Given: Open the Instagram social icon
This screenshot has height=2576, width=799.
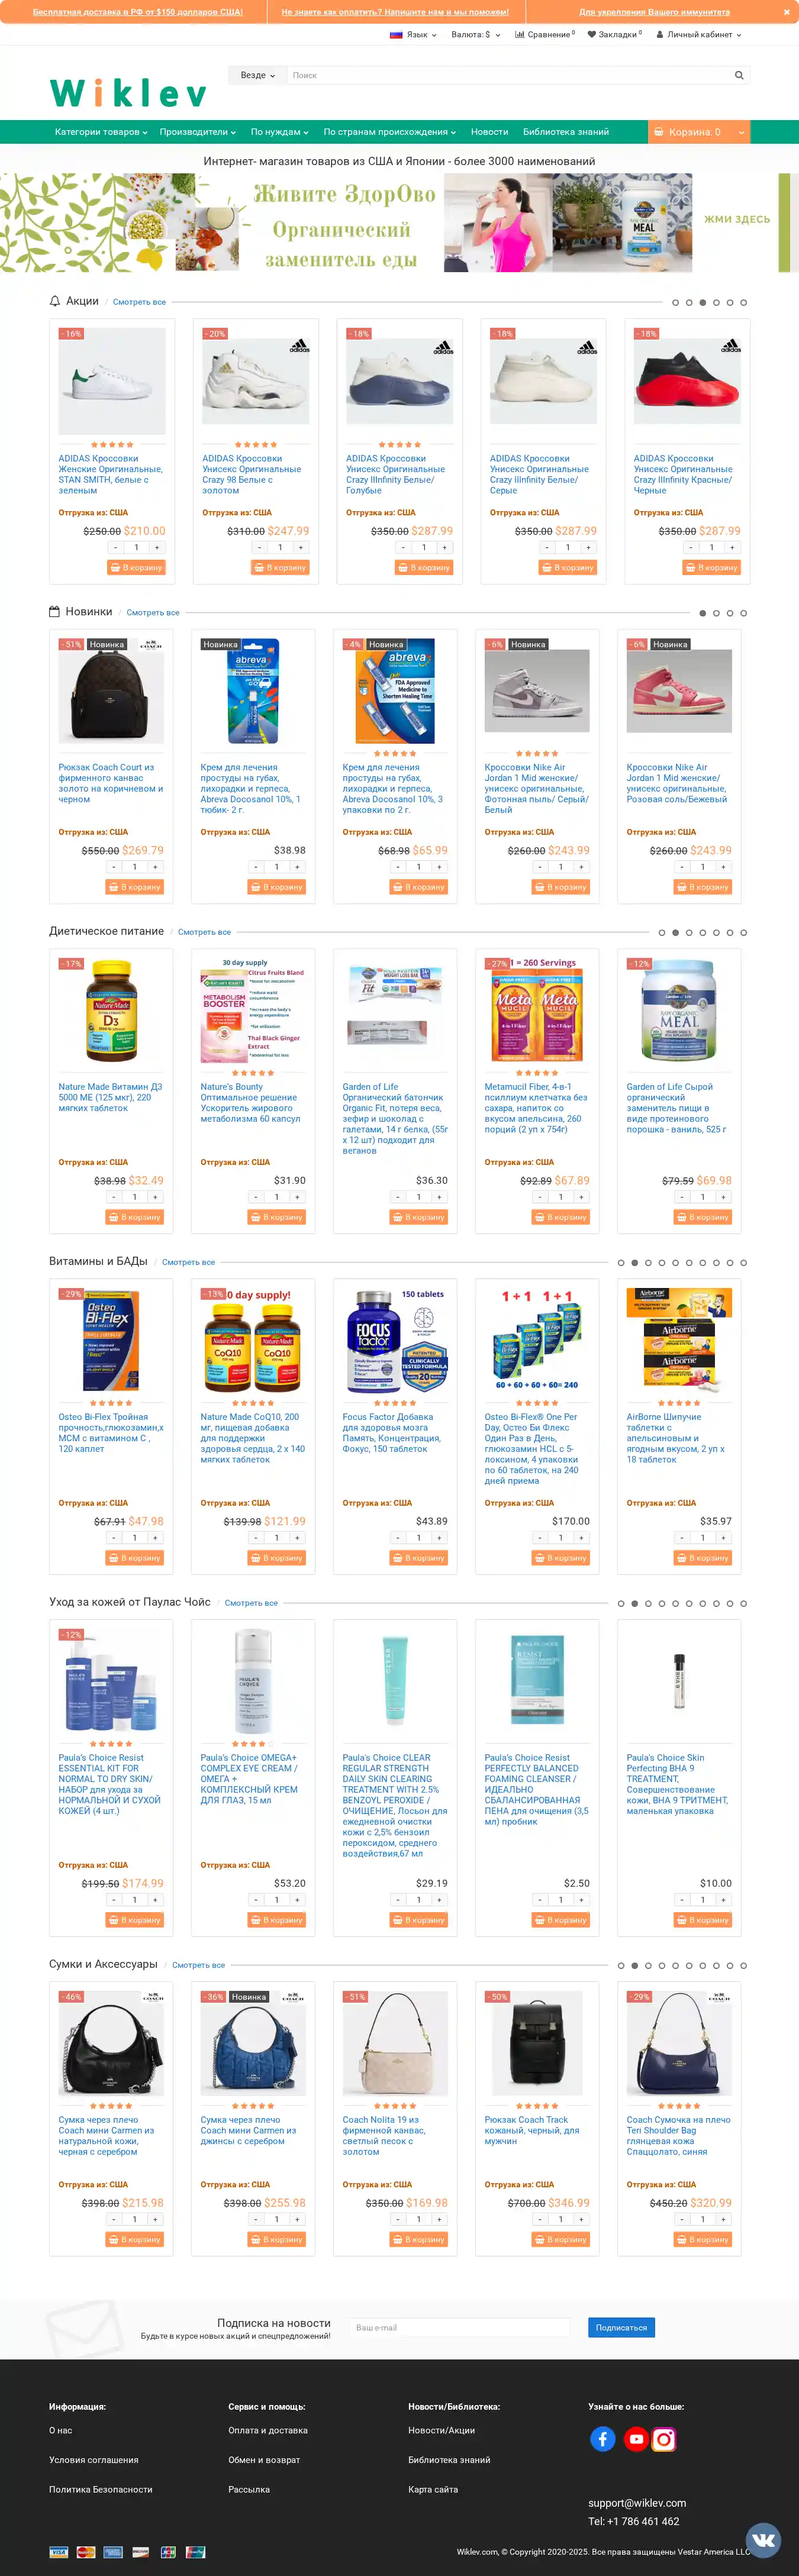Looking at the screenshot, I should [x=664, y=2439].
